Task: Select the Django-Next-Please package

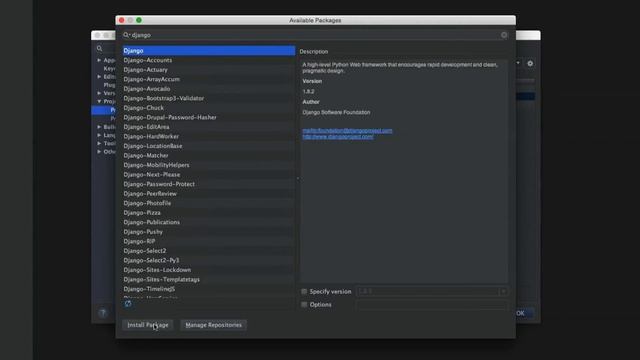Action: click(209, 174)
